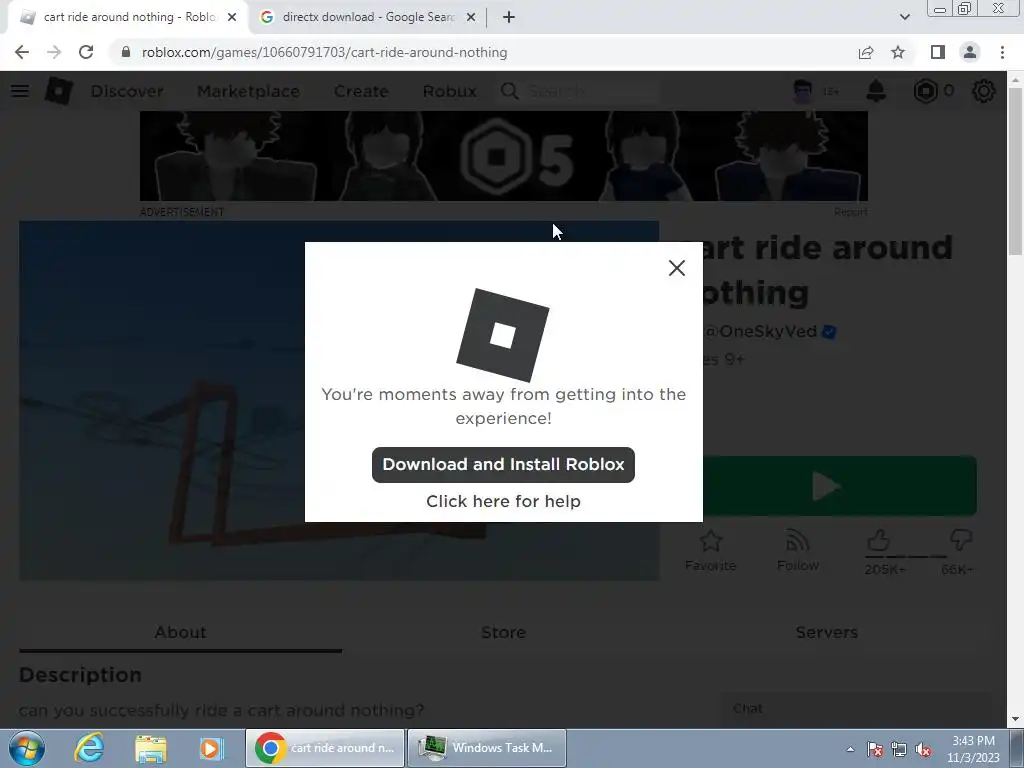
Task: Expand the tab search dropdown arrow
Action: (904, 18)
